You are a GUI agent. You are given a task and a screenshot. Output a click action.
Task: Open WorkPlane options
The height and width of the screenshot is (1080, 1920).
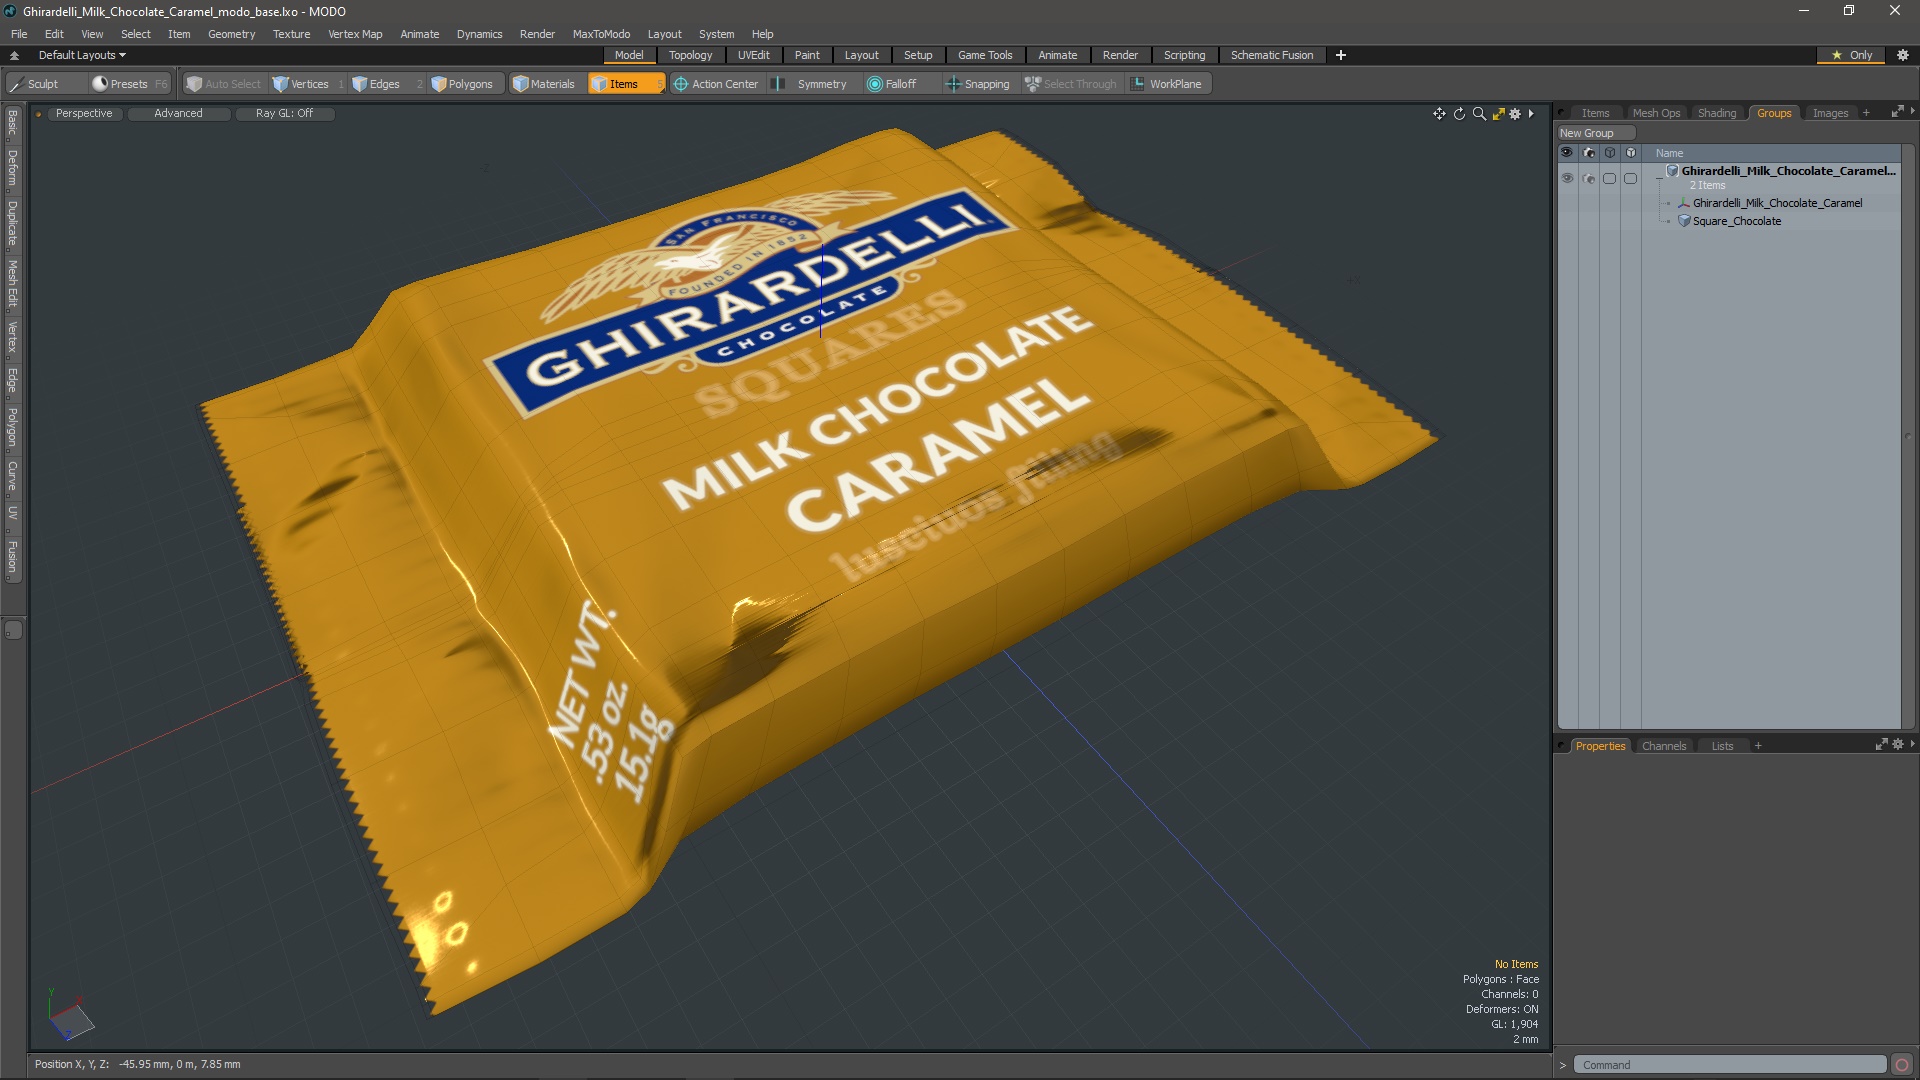1167,84
